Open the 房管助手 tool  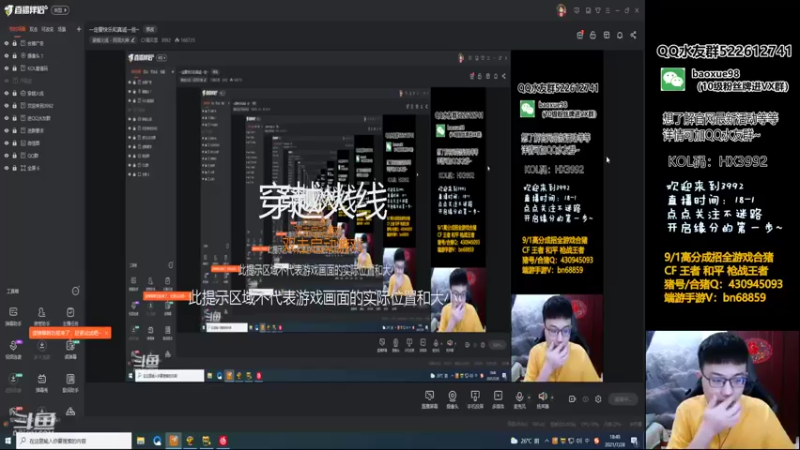click(42, 316)
